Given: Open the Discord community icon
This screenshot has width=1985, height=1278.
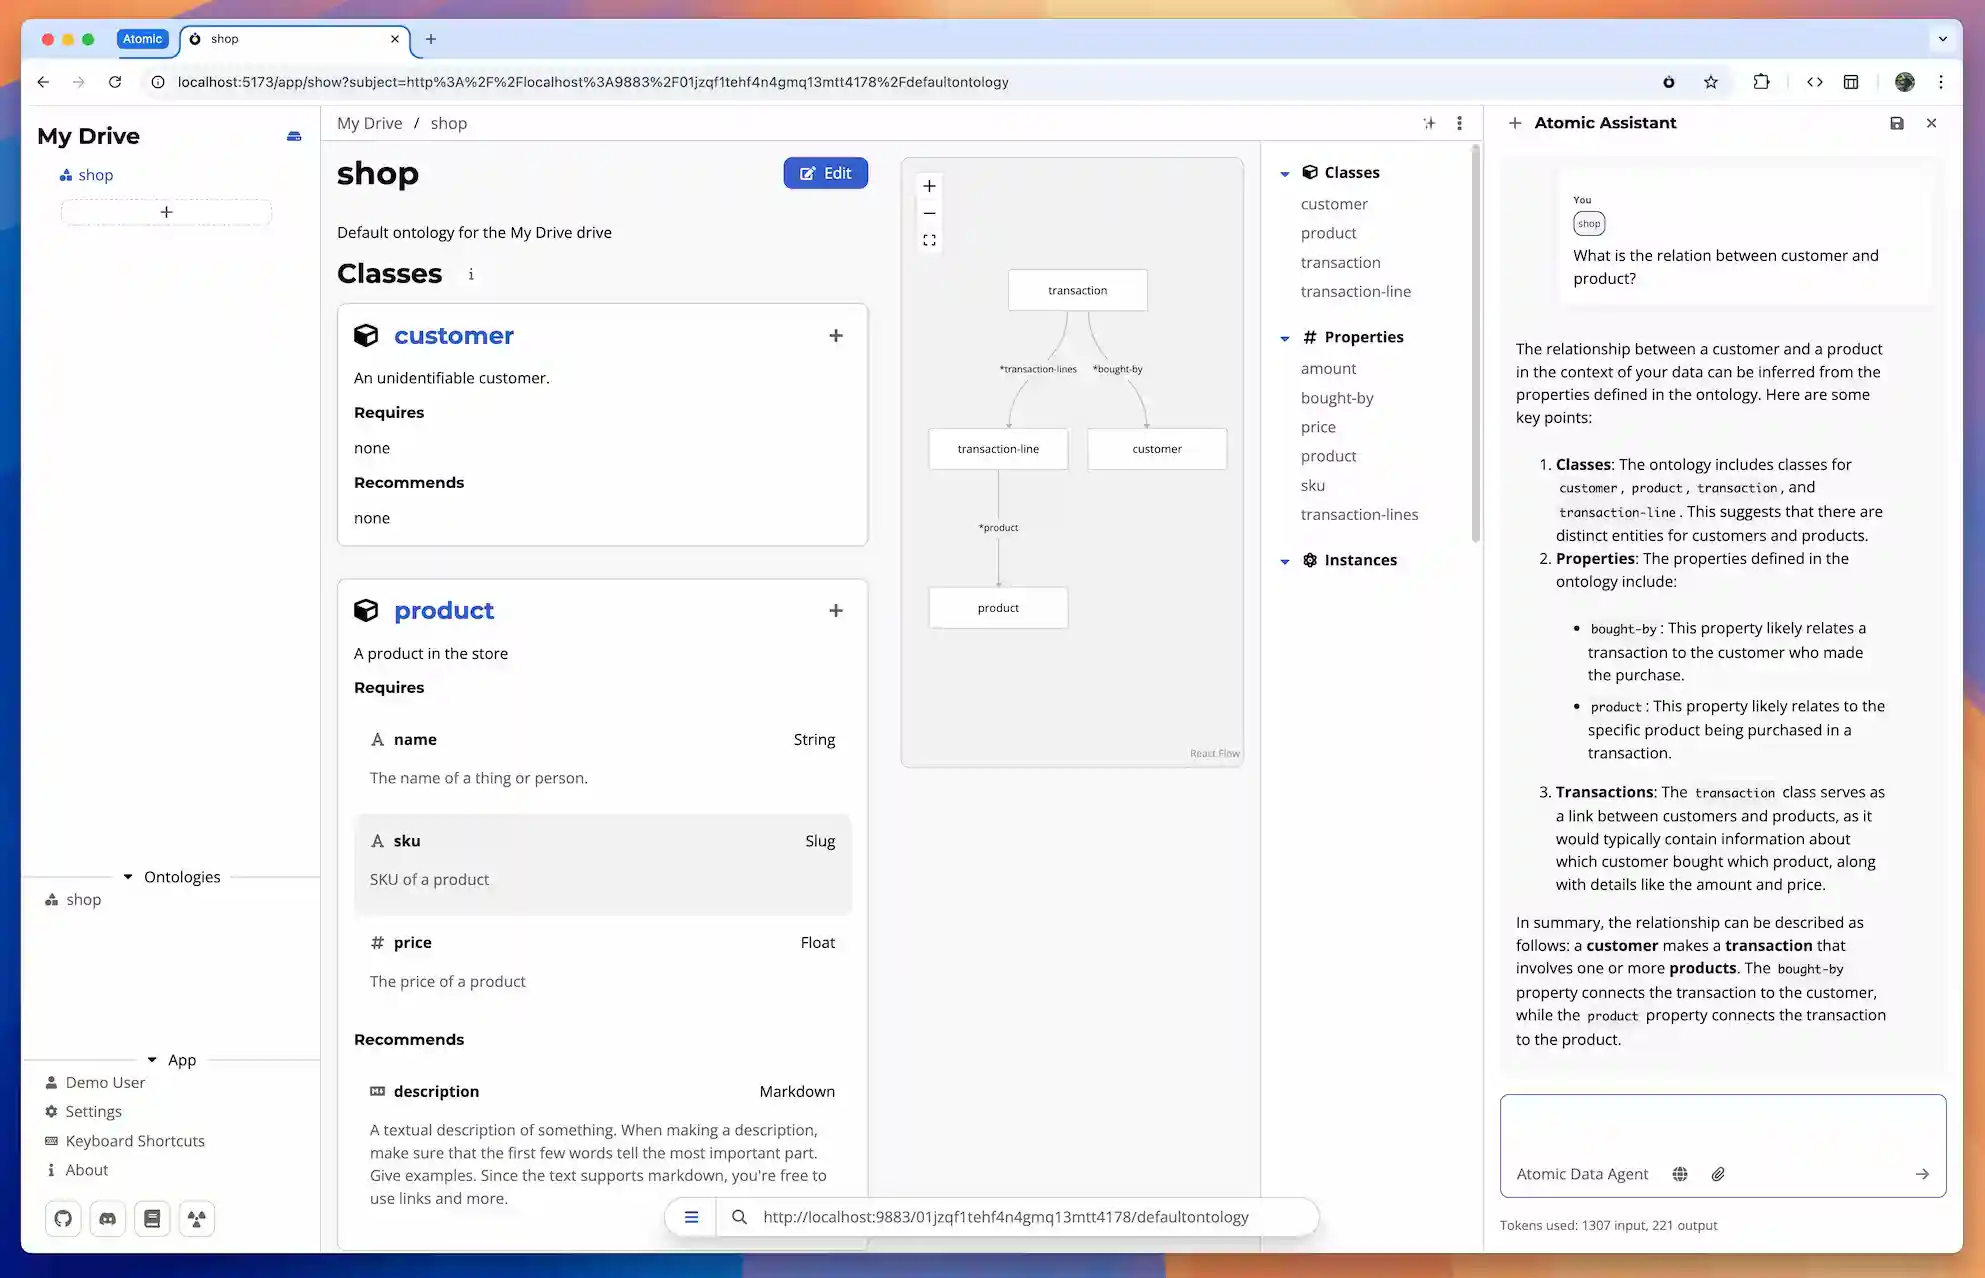Looking at the screenshot, I should pos(107,1218).
